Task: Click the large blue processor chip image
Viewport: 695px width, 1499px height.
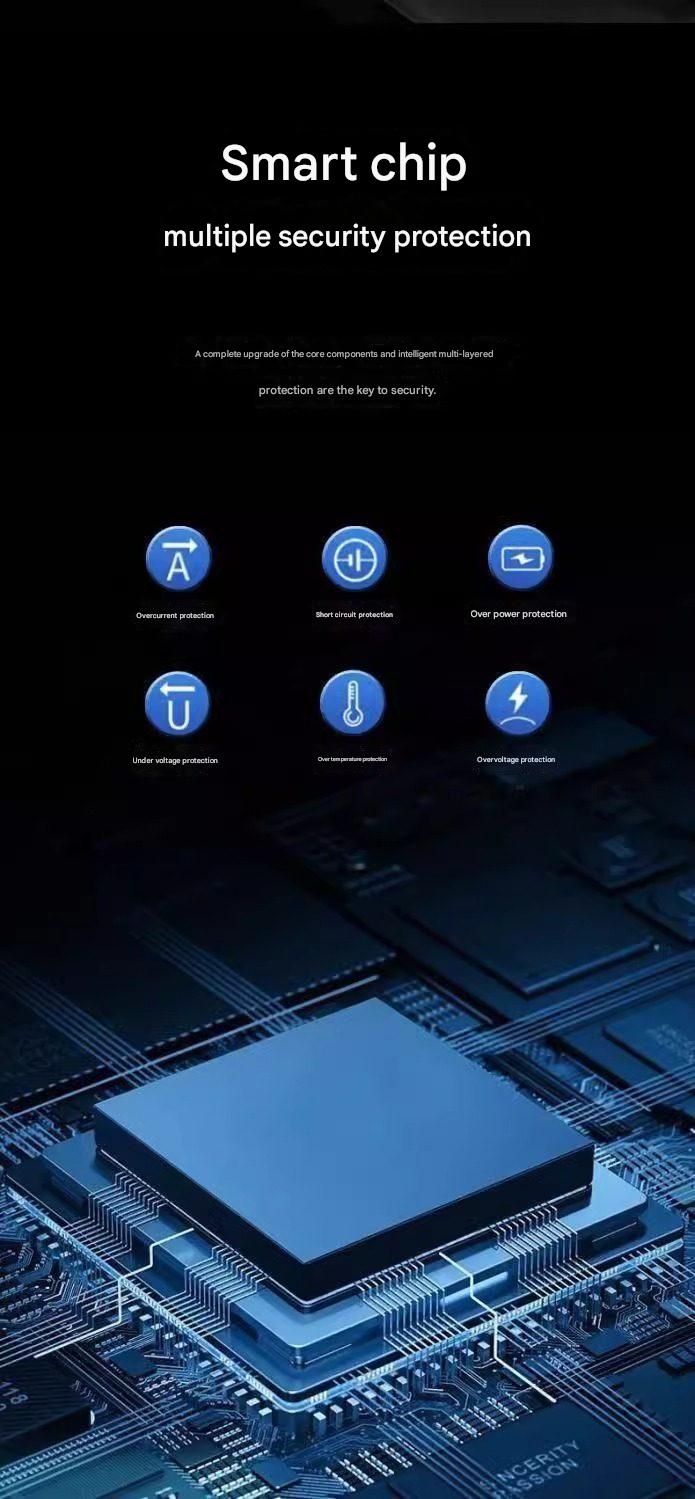Action: click(x=345, y=1130)
